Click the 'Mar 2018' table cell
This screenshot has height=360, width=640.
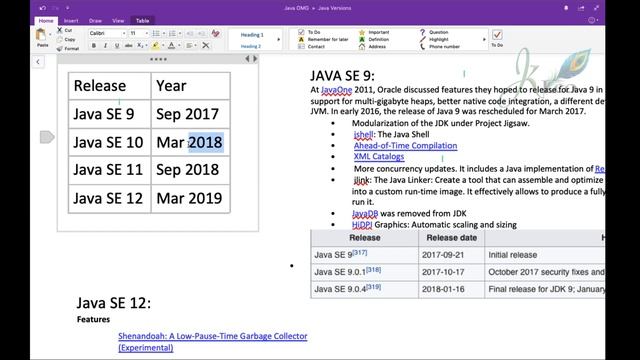[191, 142]
